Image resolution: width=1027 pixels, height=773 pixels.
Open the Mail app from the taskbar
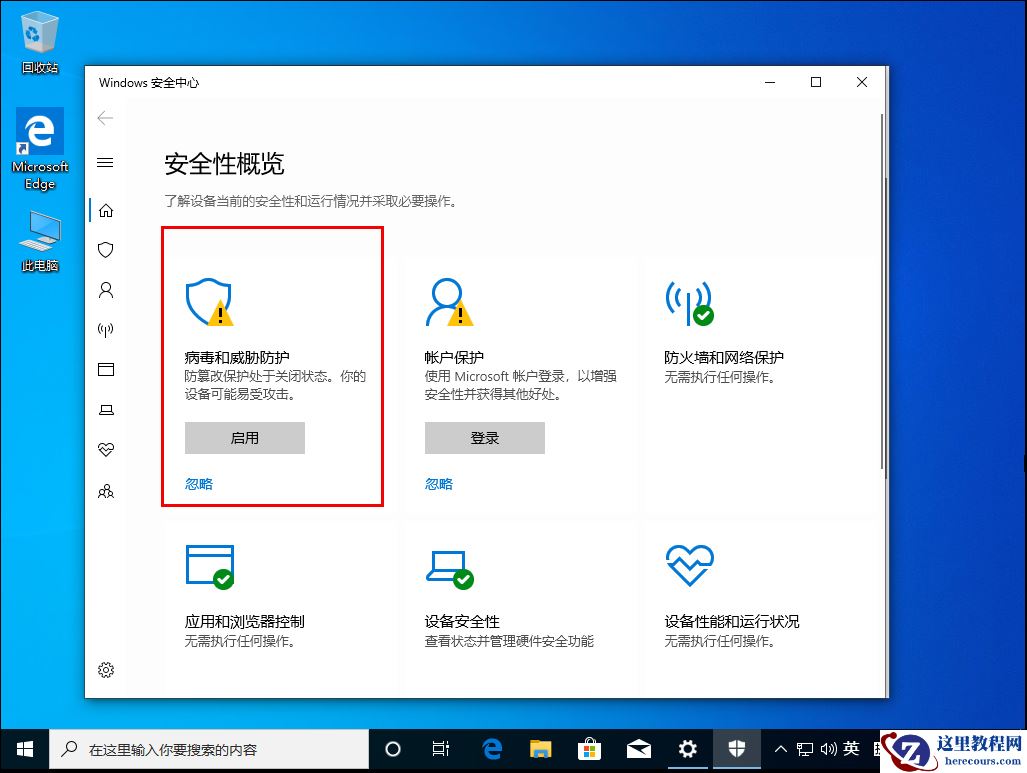639,748
